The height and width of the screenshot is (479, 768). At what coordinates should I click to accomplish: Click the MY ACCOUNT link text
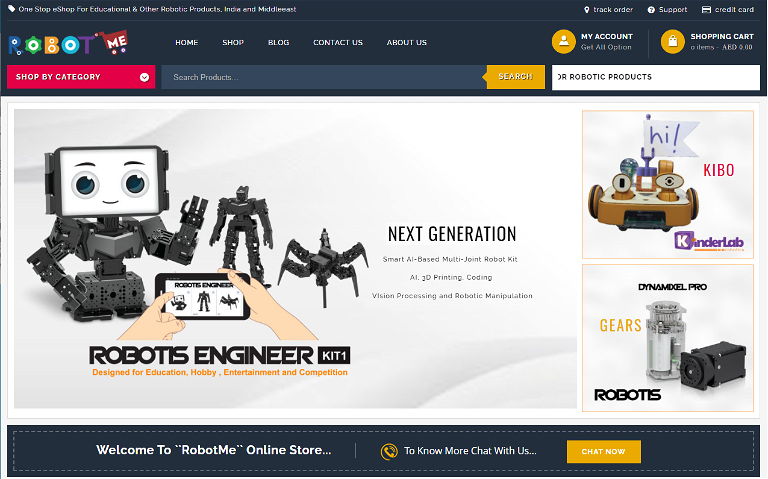(x=607, y=37)
